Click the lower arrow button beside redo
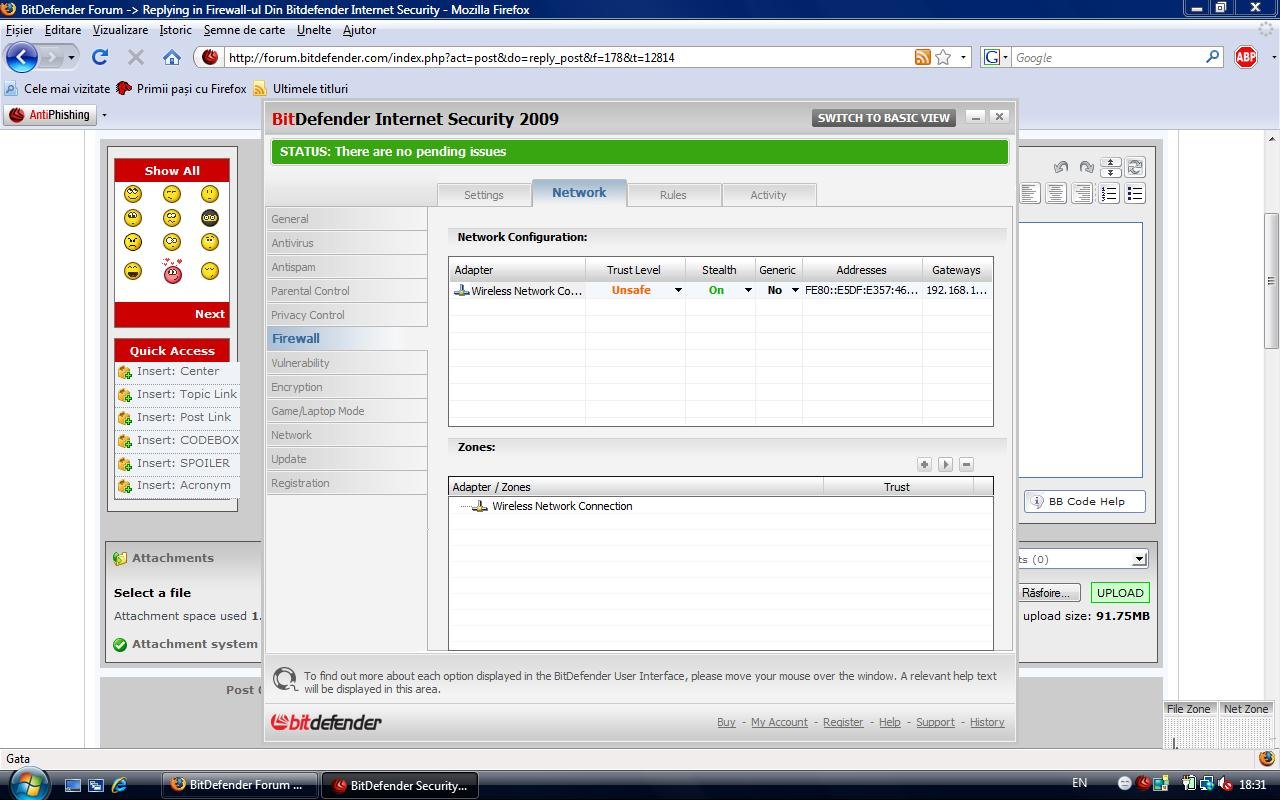Viewport: 1280px width, 800px height. [1110, 172]
